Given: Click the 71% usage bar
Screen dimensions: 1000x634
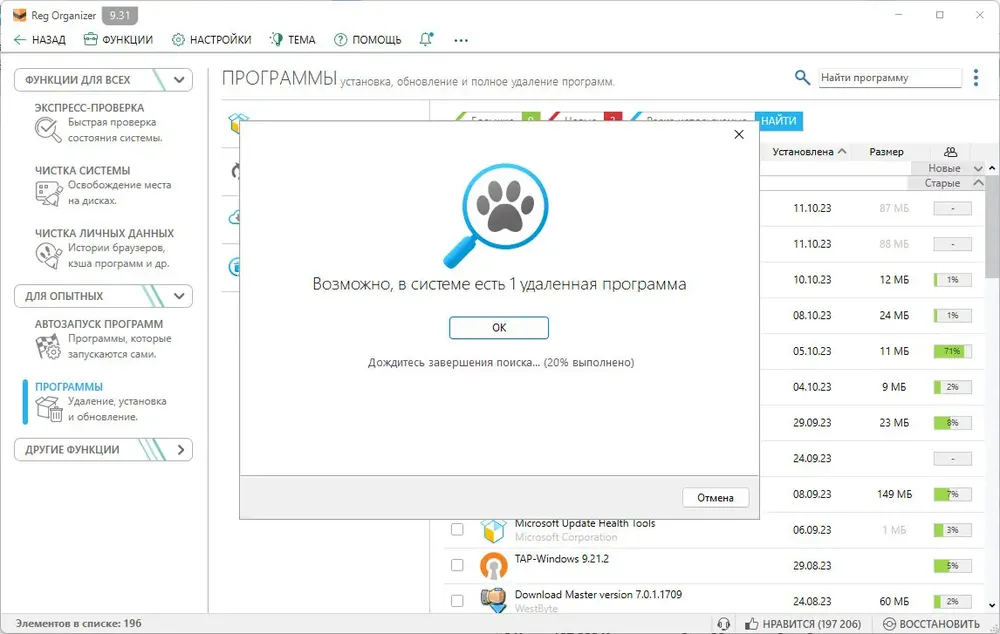Looking at the screenshot, I should click(952, 351).
